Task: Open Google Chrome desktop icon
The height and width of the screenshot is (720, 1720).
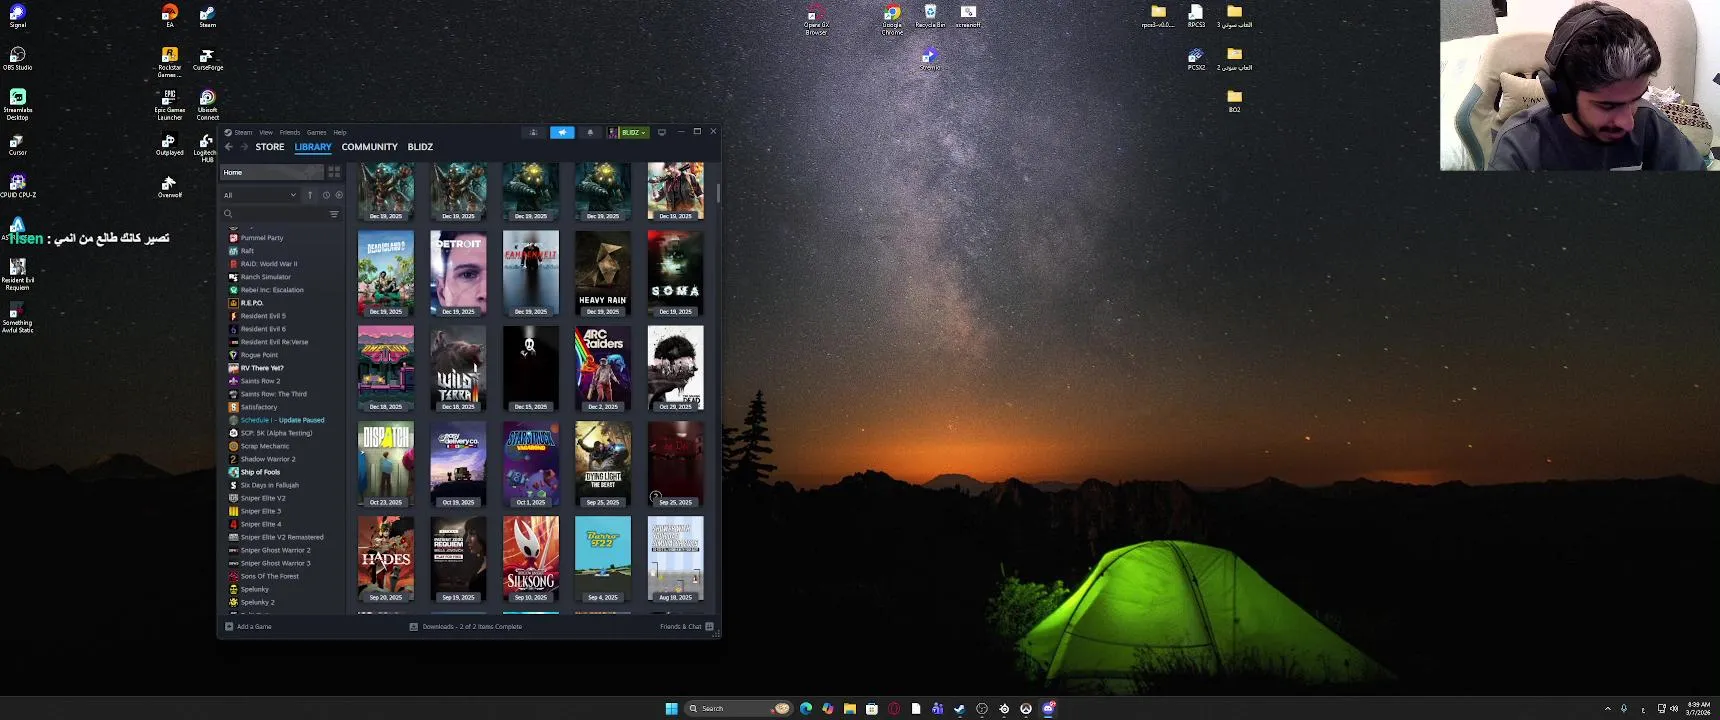Action: [892, 19]
